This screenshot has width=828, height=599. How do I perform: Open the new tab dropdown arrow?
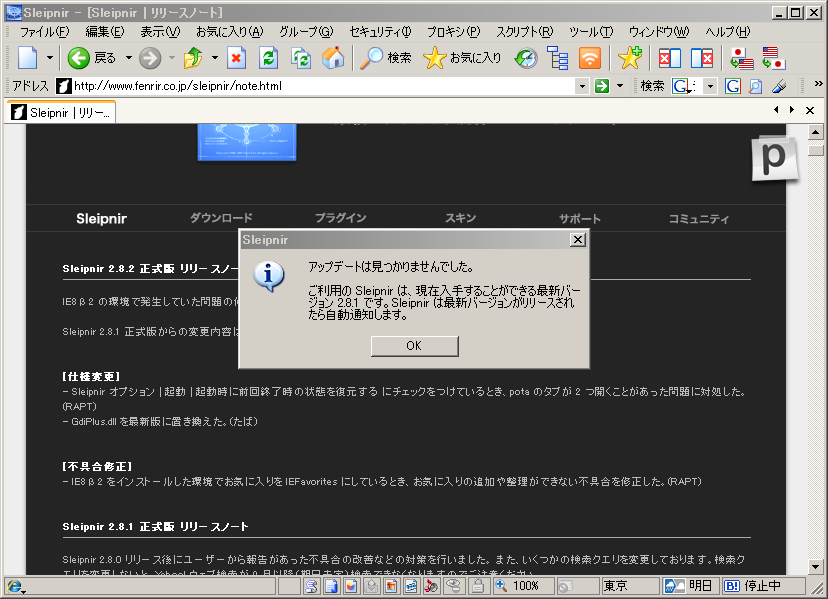coord(50,58)
